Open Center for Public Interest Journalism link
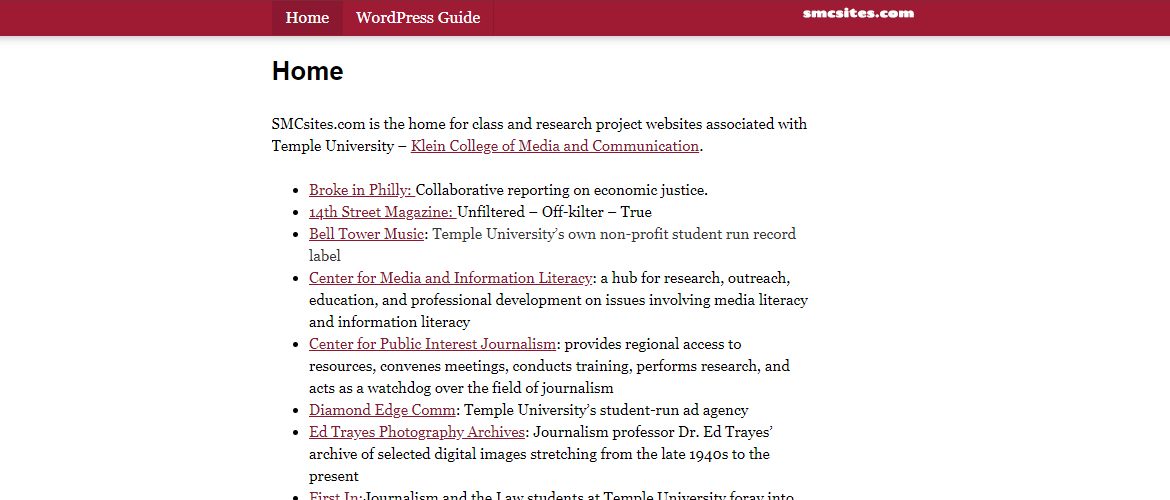This screenshot has width=1170, height=500. tap(432, 344)
